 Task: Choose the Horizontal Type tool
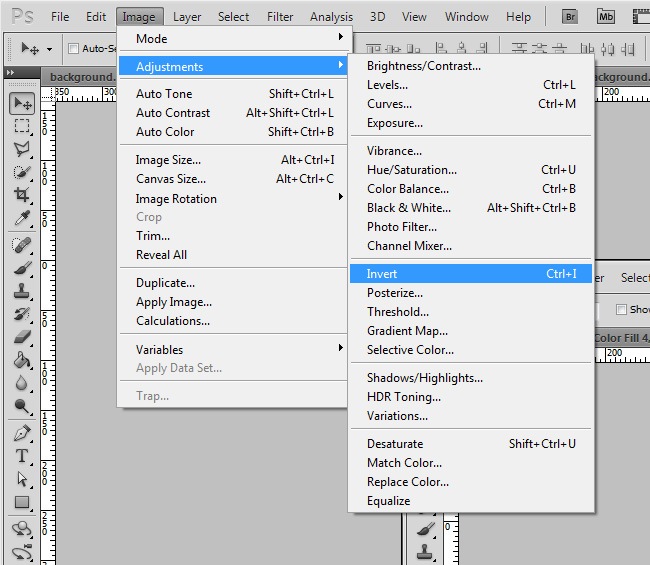tap(22, 456)
